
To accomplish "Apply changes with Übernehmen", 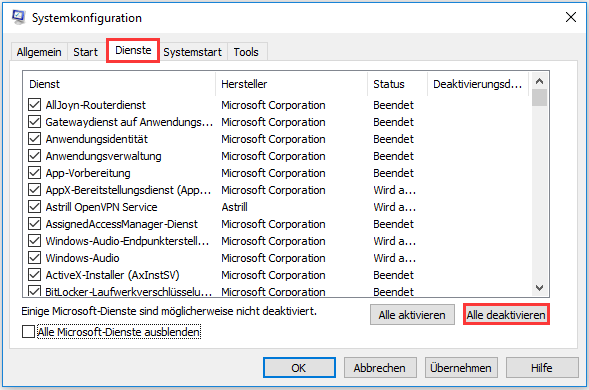I will 461,367.
